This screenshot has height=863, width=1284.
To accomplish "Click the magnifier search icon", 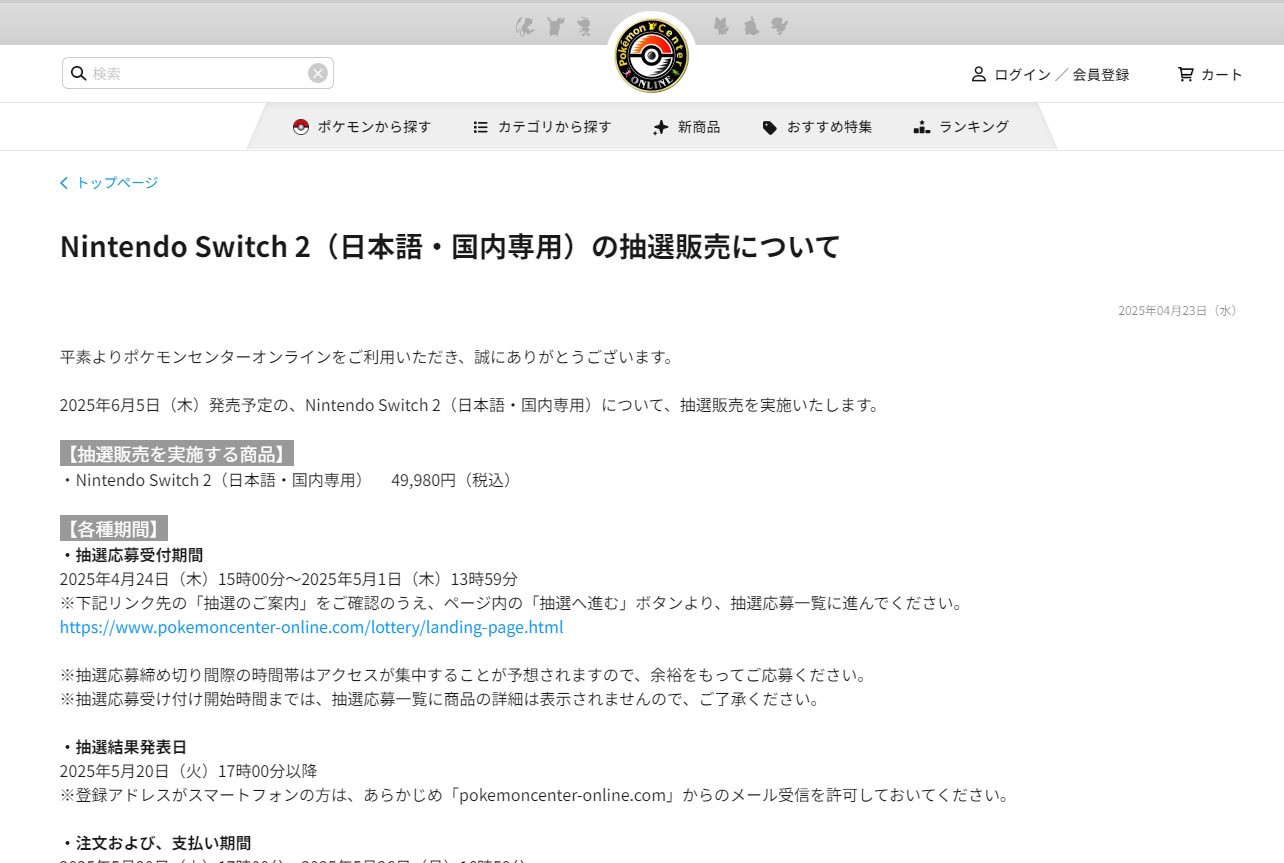I will (x=79, y=73).
